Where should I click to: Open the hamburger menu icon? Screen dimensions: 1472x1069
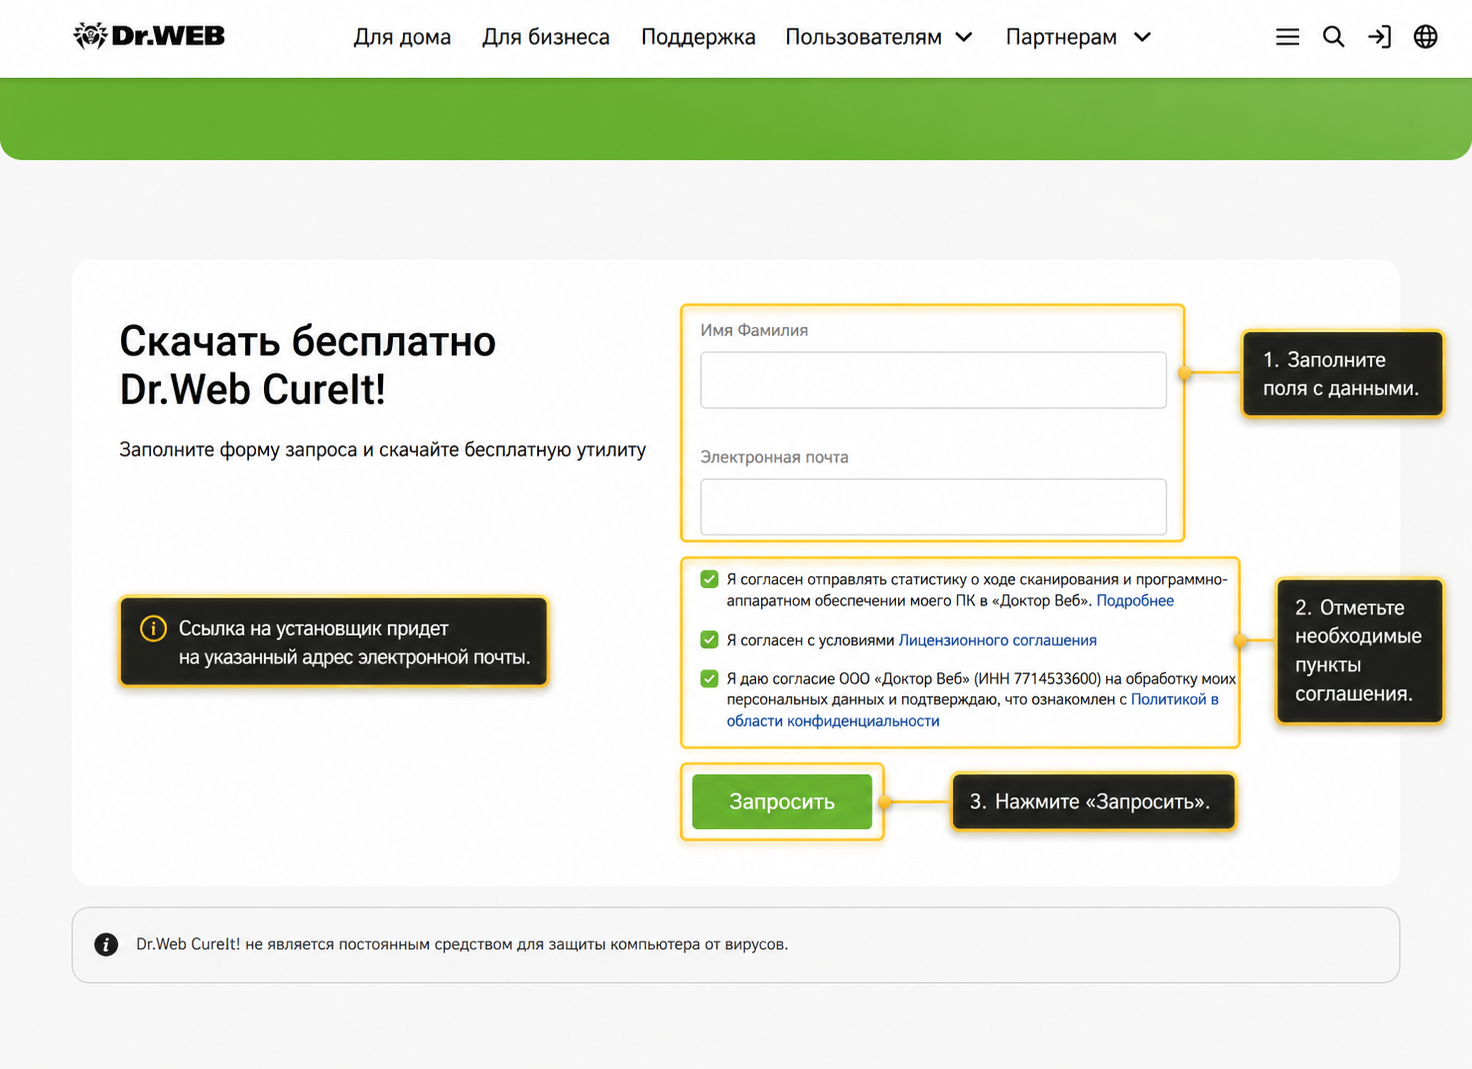(1287, 37)
